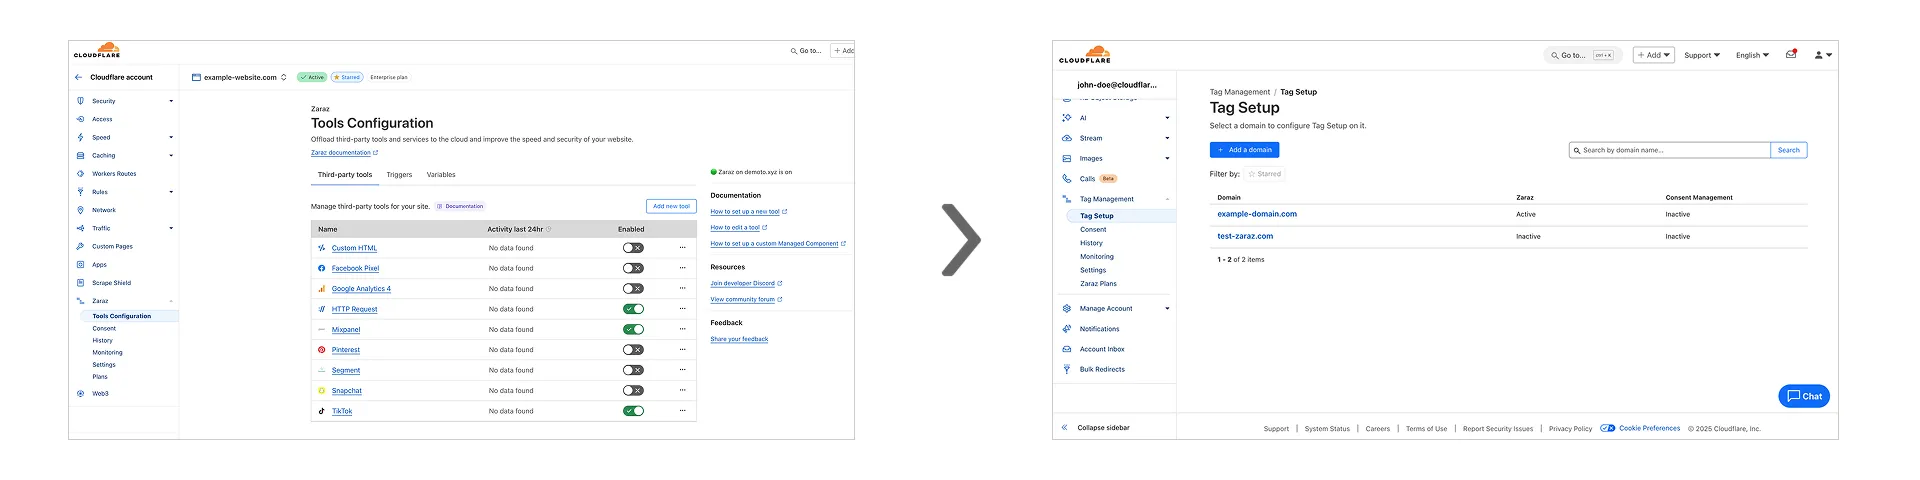The height and width of the screenshot is (480, 1920).
Task: Open the example-domain.com link
Action: click(1256, 214)
